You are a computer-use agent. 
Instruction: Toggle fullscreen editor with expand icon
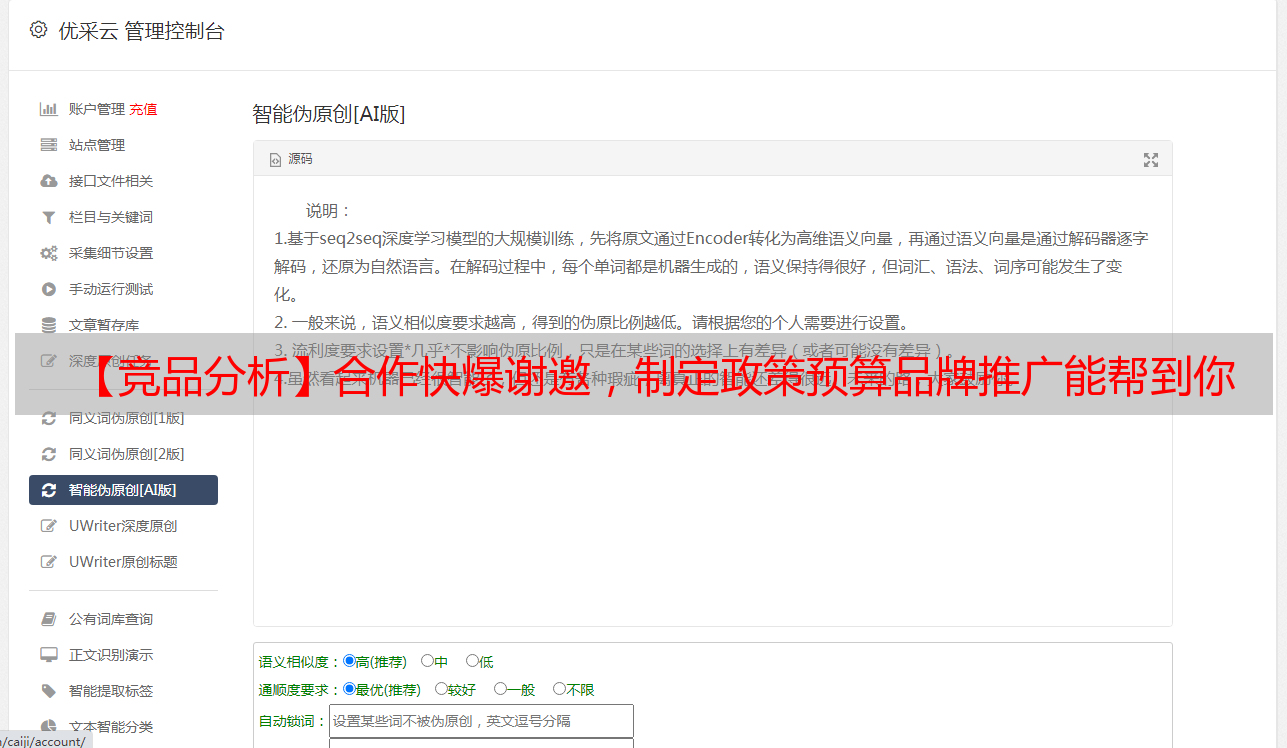pos(1151,159)
